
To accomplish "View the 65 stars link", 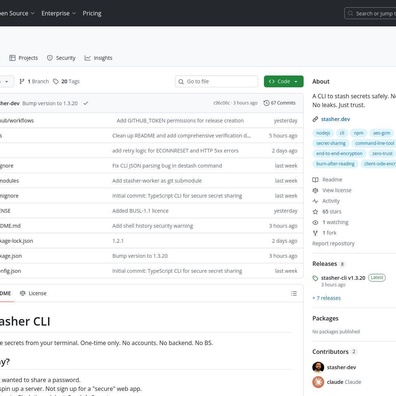I will (332, 212).
